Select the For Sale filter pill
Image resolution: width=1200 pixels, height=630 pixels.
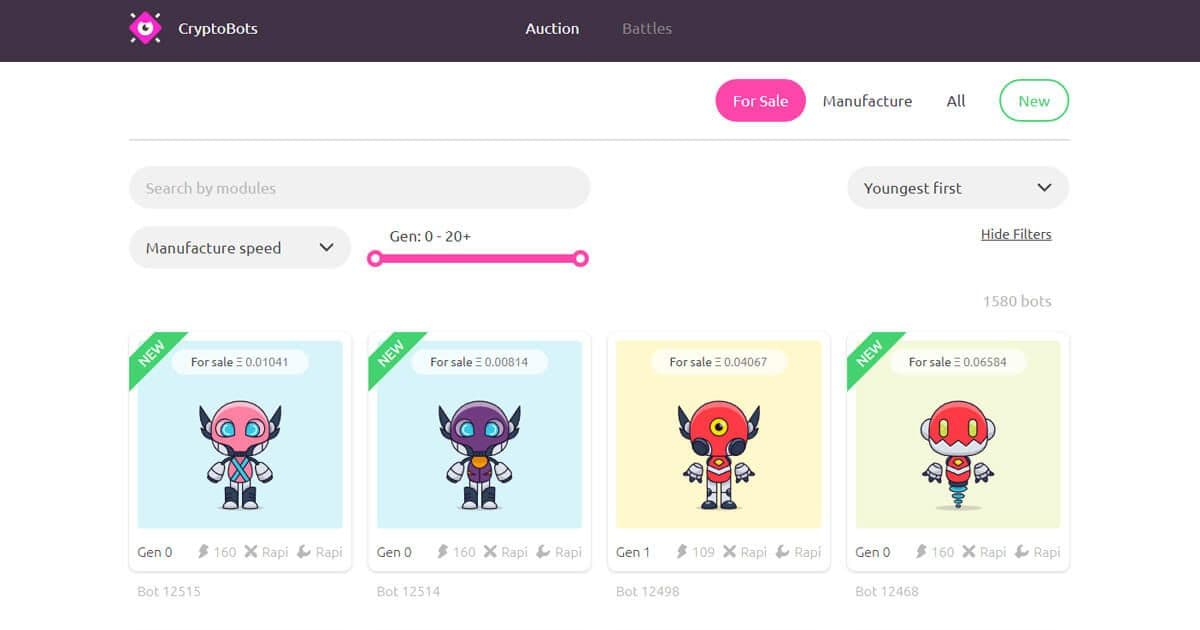[x=760, y=101]
